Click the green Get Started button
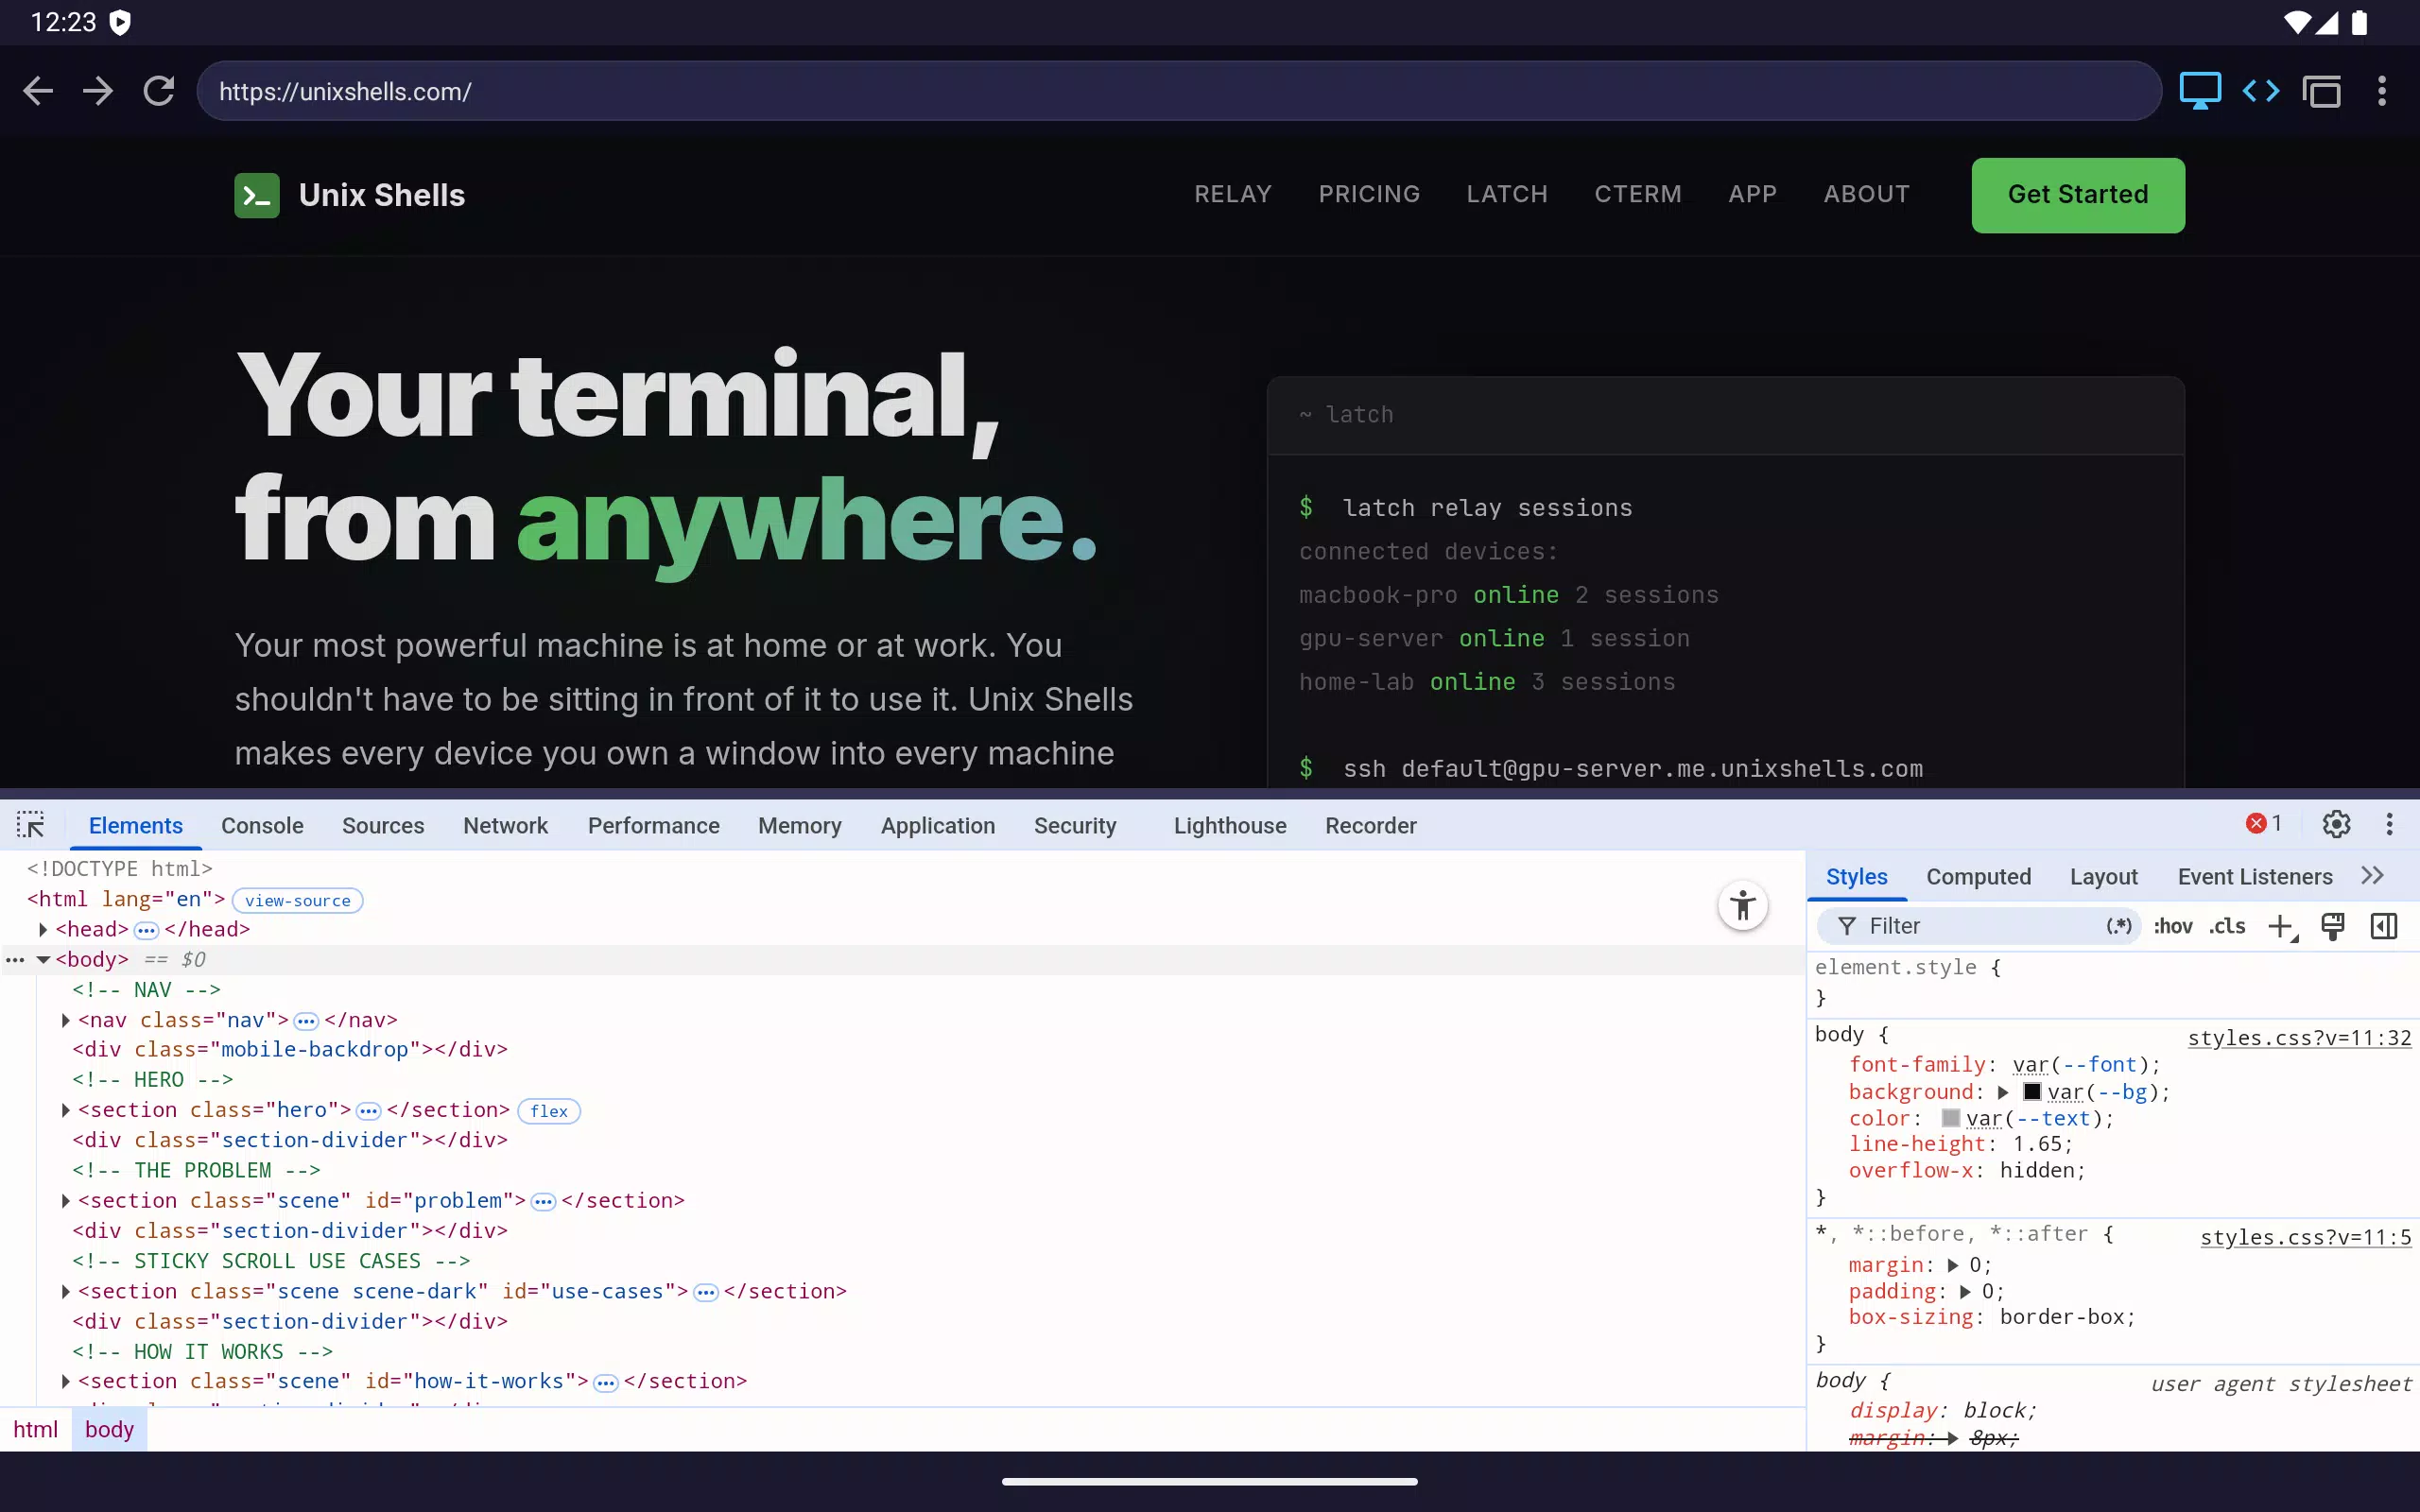The width and height of the screenshot is (2420, 1512). pos(2078,195)
